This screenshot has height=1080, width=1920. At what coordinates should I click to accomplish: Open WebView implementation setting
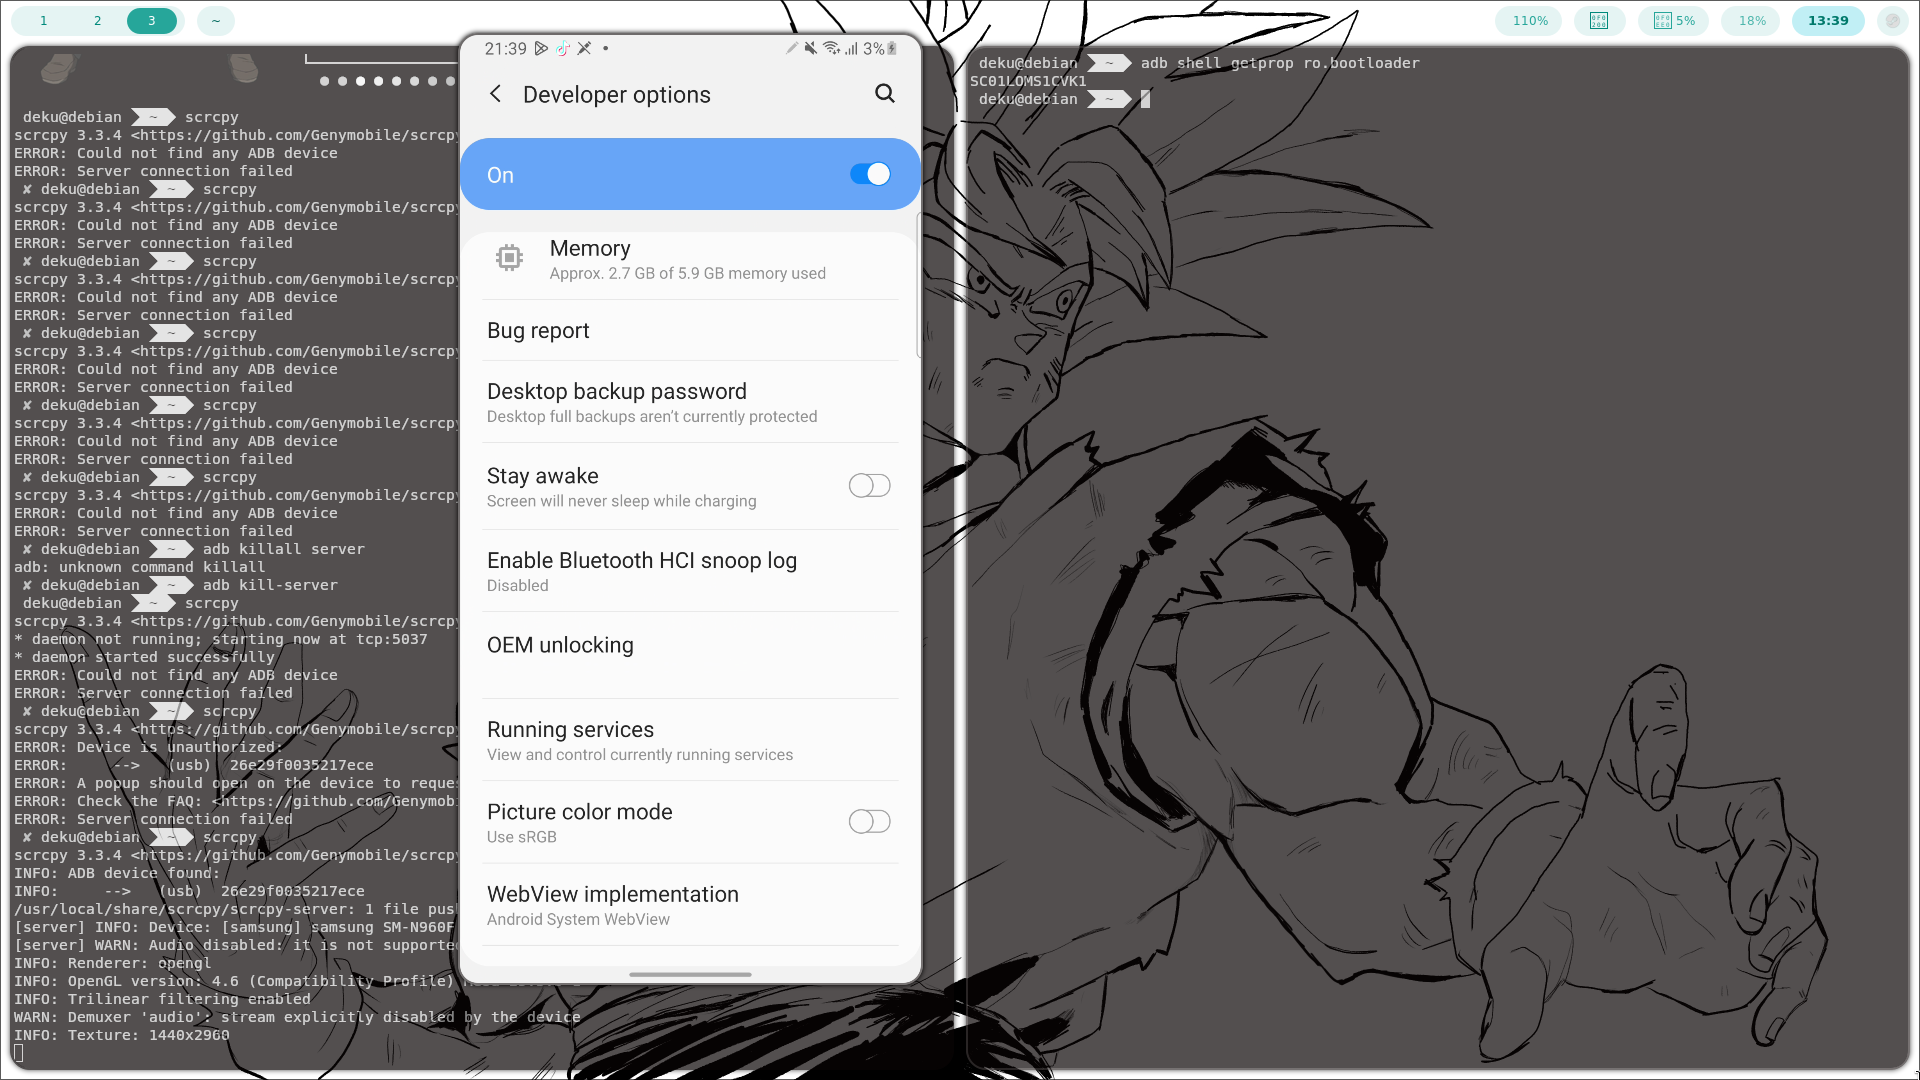(x=690, y=905)
